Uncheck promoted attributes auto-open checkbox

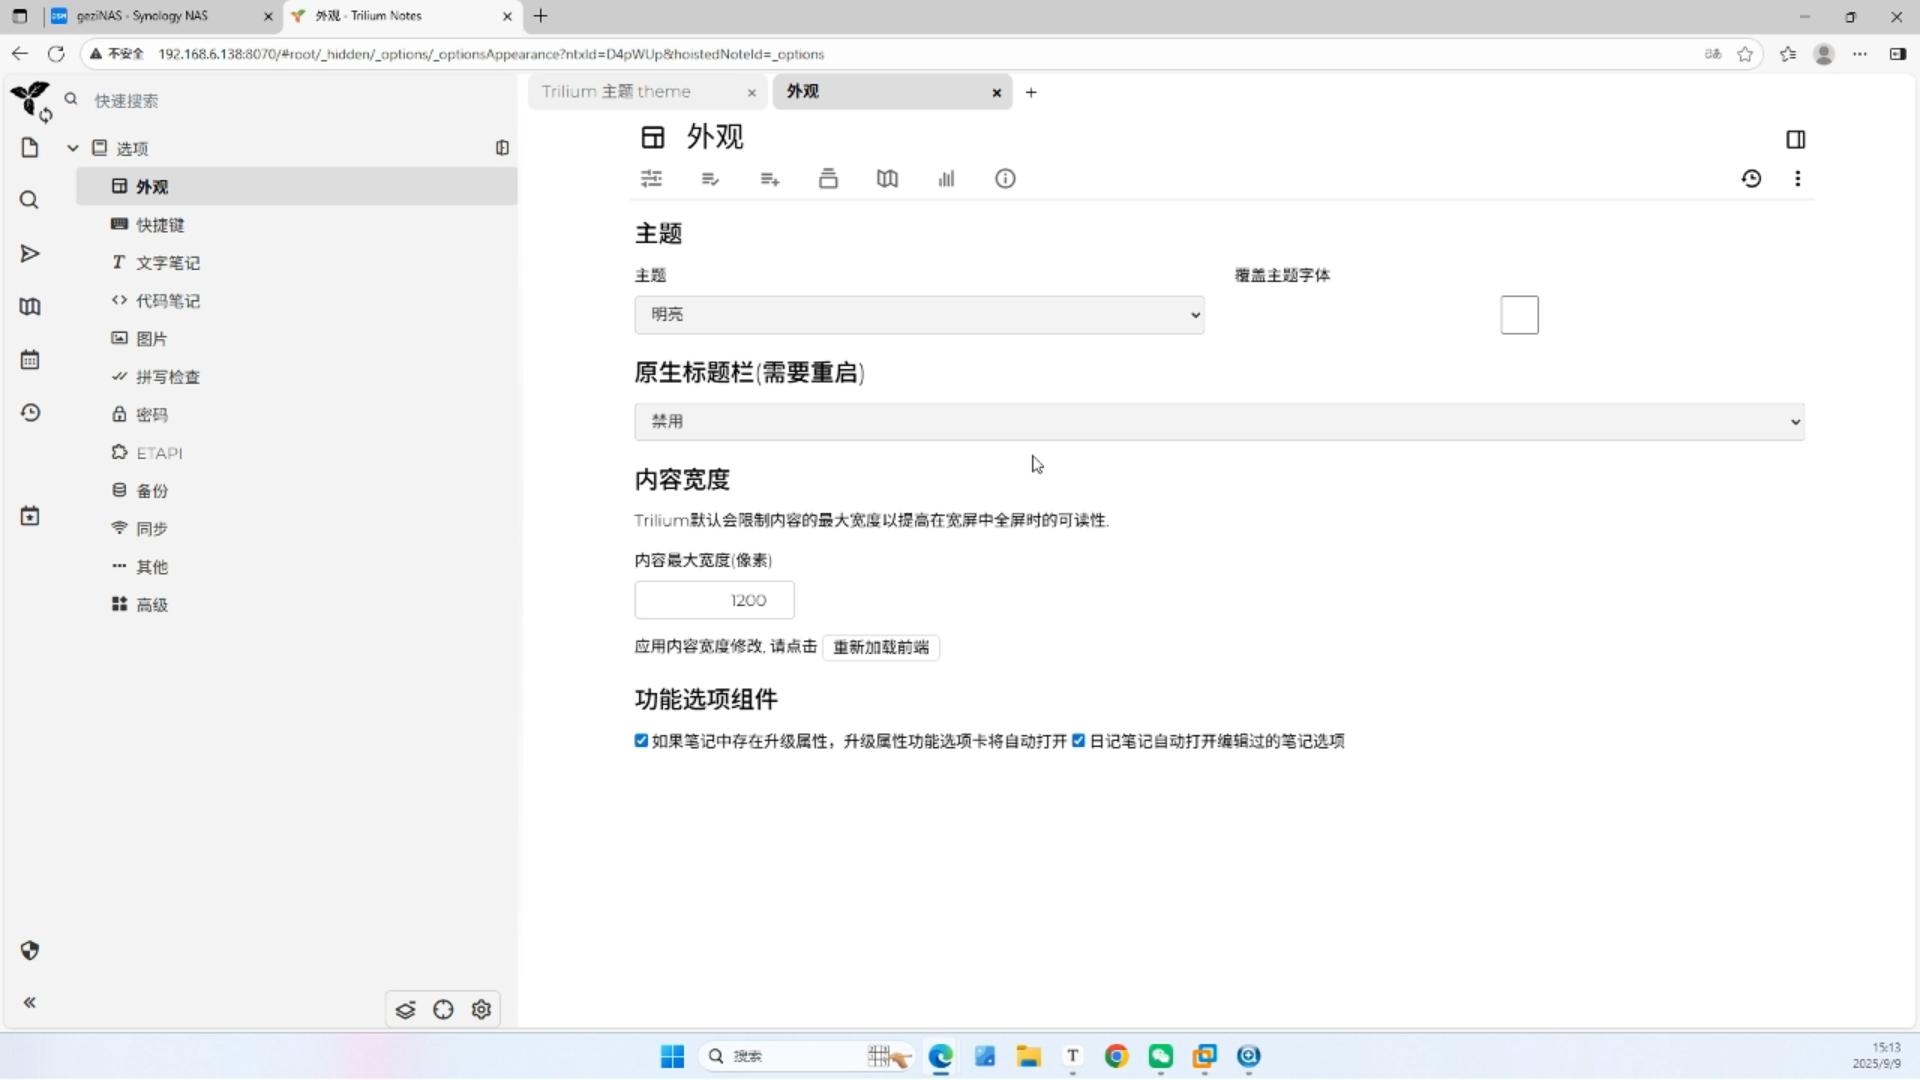click(641, 741)
